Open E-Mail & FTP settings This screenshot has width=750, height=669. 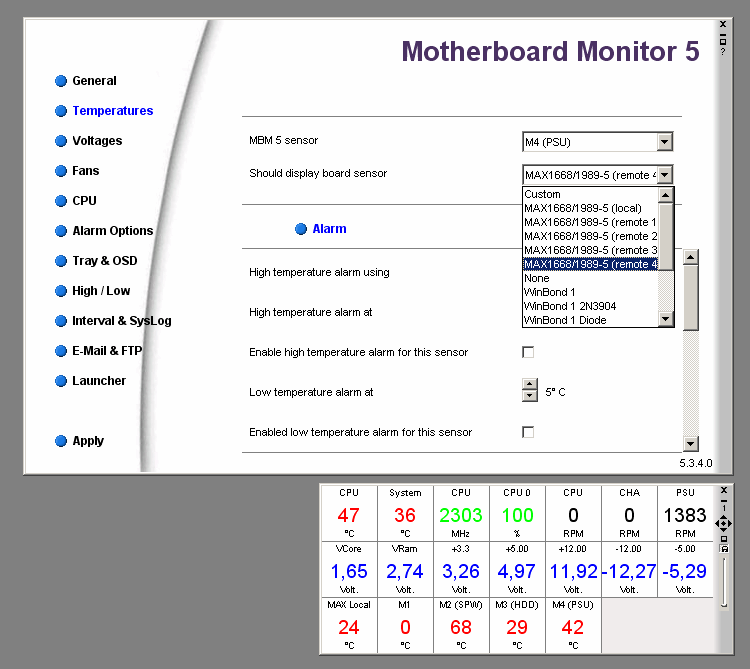tap(107, 351)
